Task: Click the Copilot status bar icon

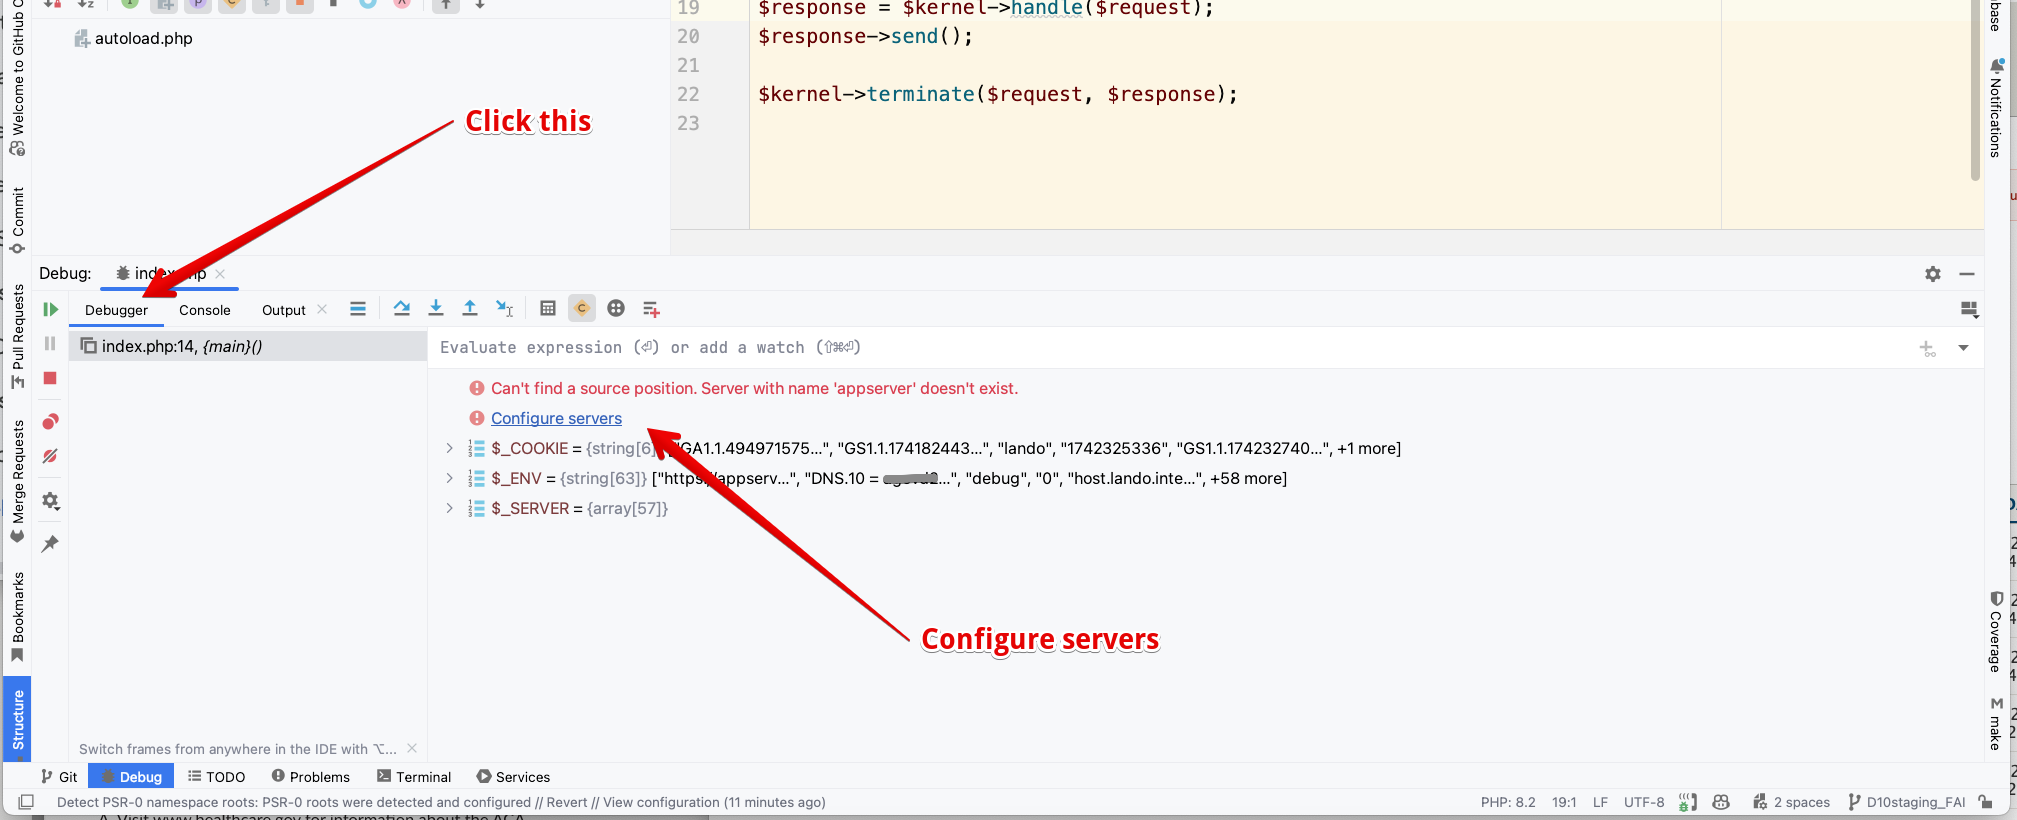Action: click(1721, 802)
